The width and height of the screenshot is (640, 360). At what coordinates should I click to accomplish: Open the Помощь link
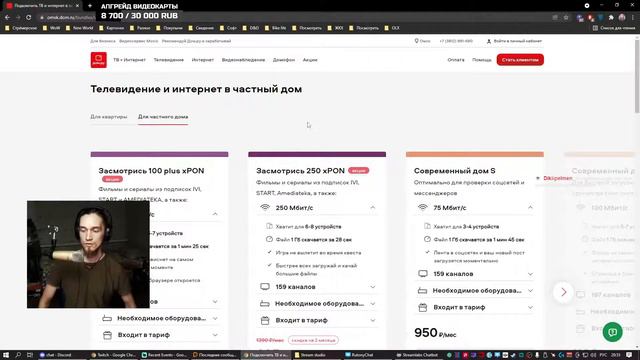482,60
